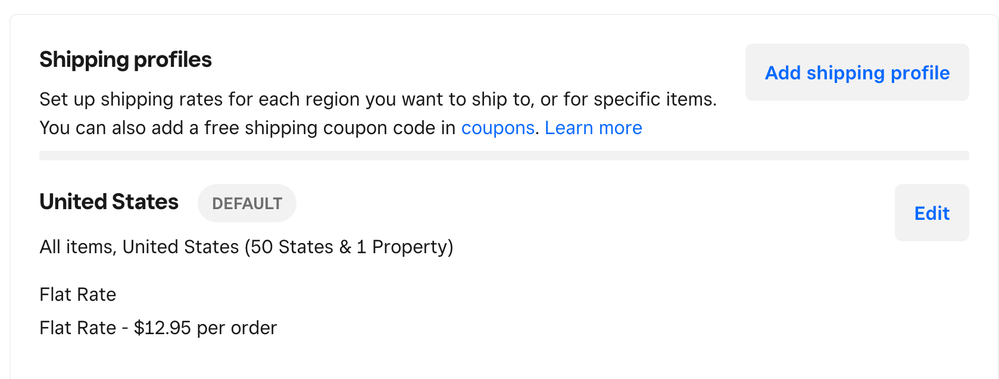Open the coupons link
999x379 pixels.
pos(498,128)
